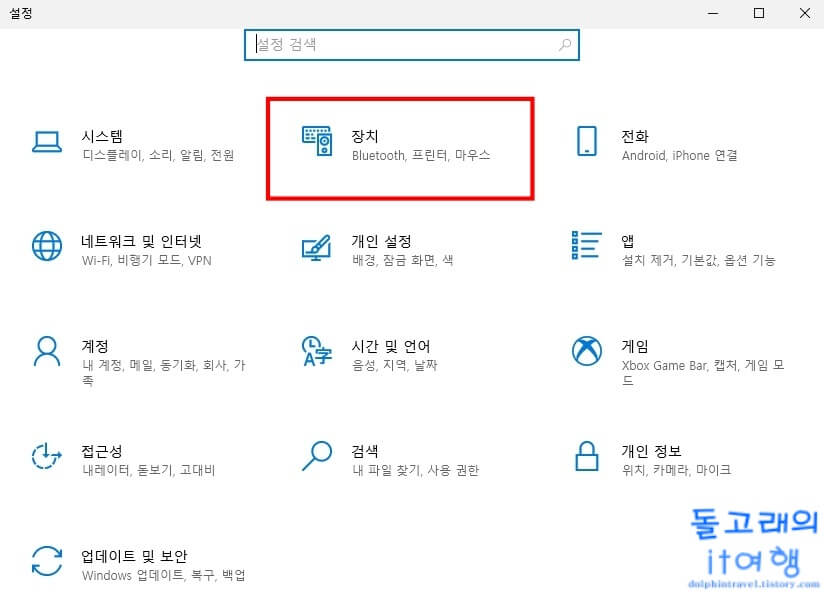This screenshot has width=824, height=603.
Task: Open the 검색 magnifier category icon
Action: click(x=317, y=456)
